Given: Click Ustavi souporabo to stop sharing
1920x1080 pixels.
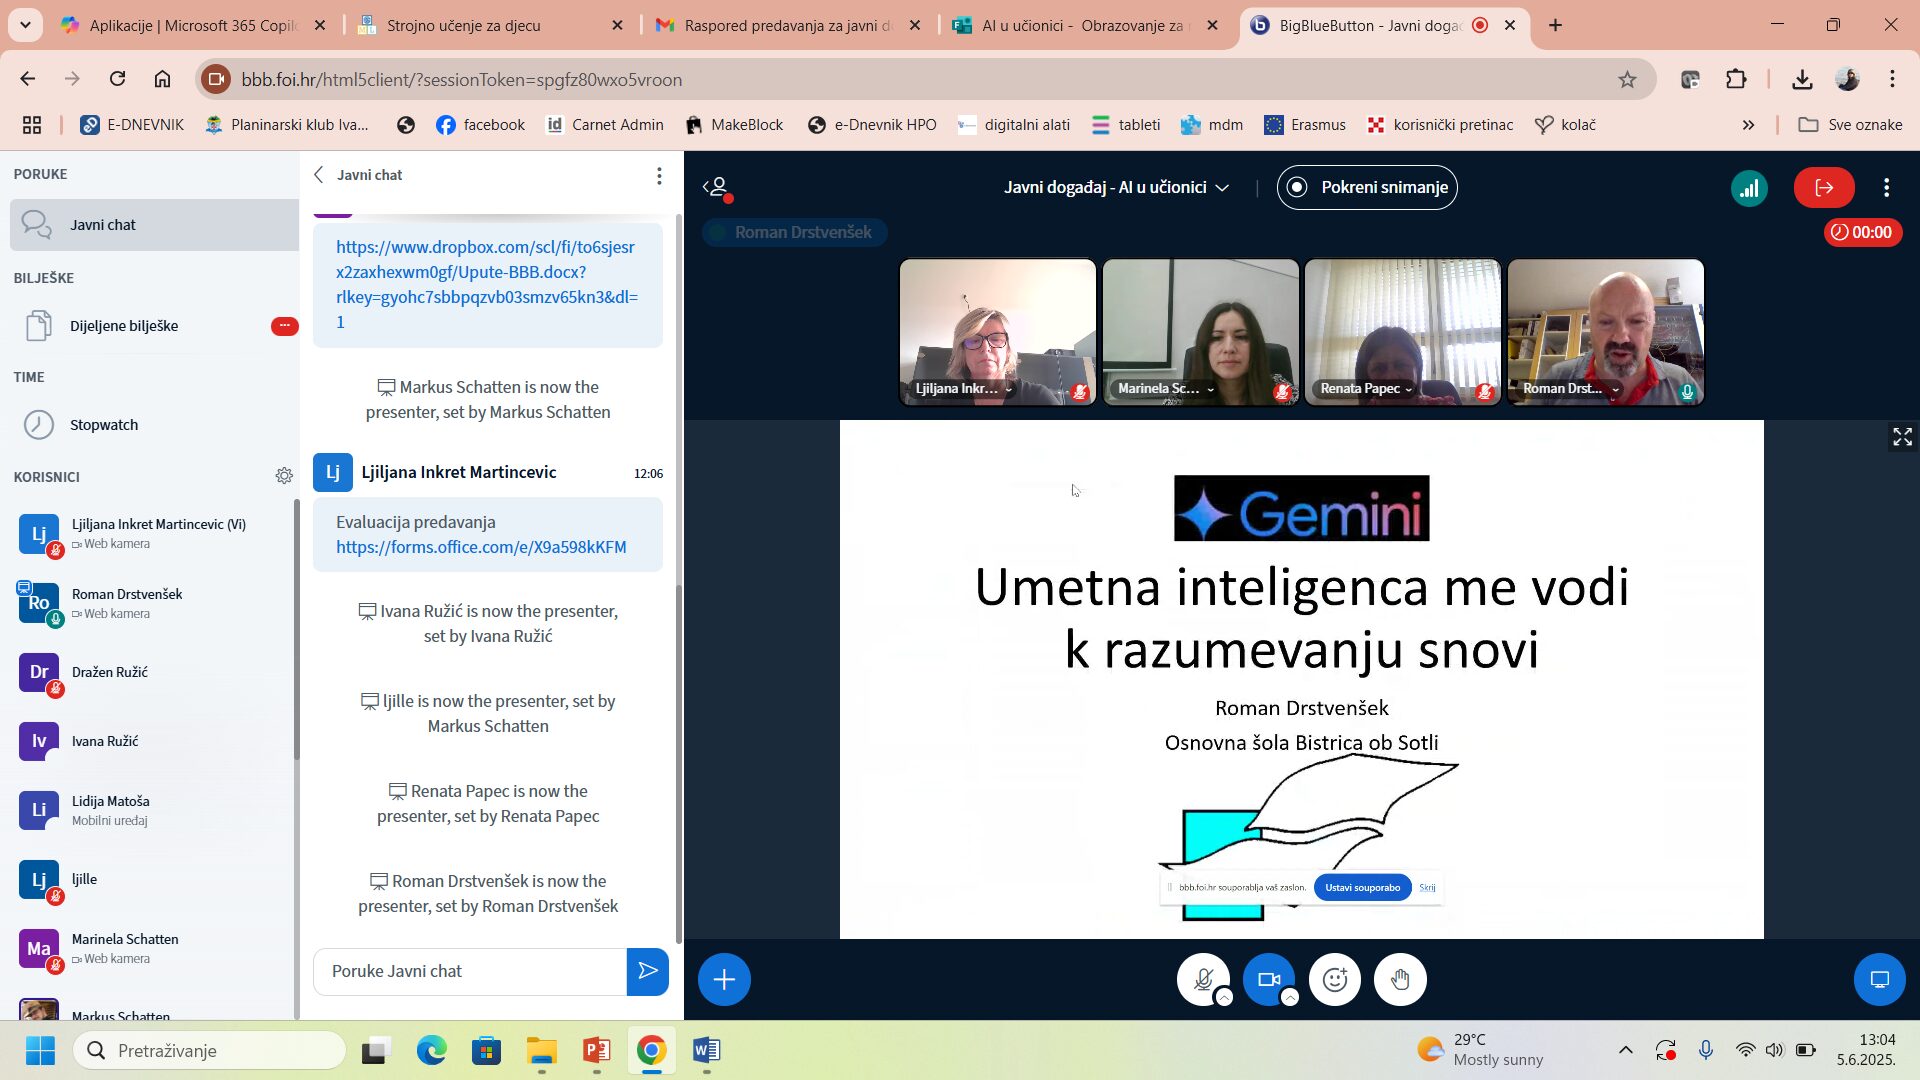Looking at the screenshot, I should click(x=1362, y=887).
